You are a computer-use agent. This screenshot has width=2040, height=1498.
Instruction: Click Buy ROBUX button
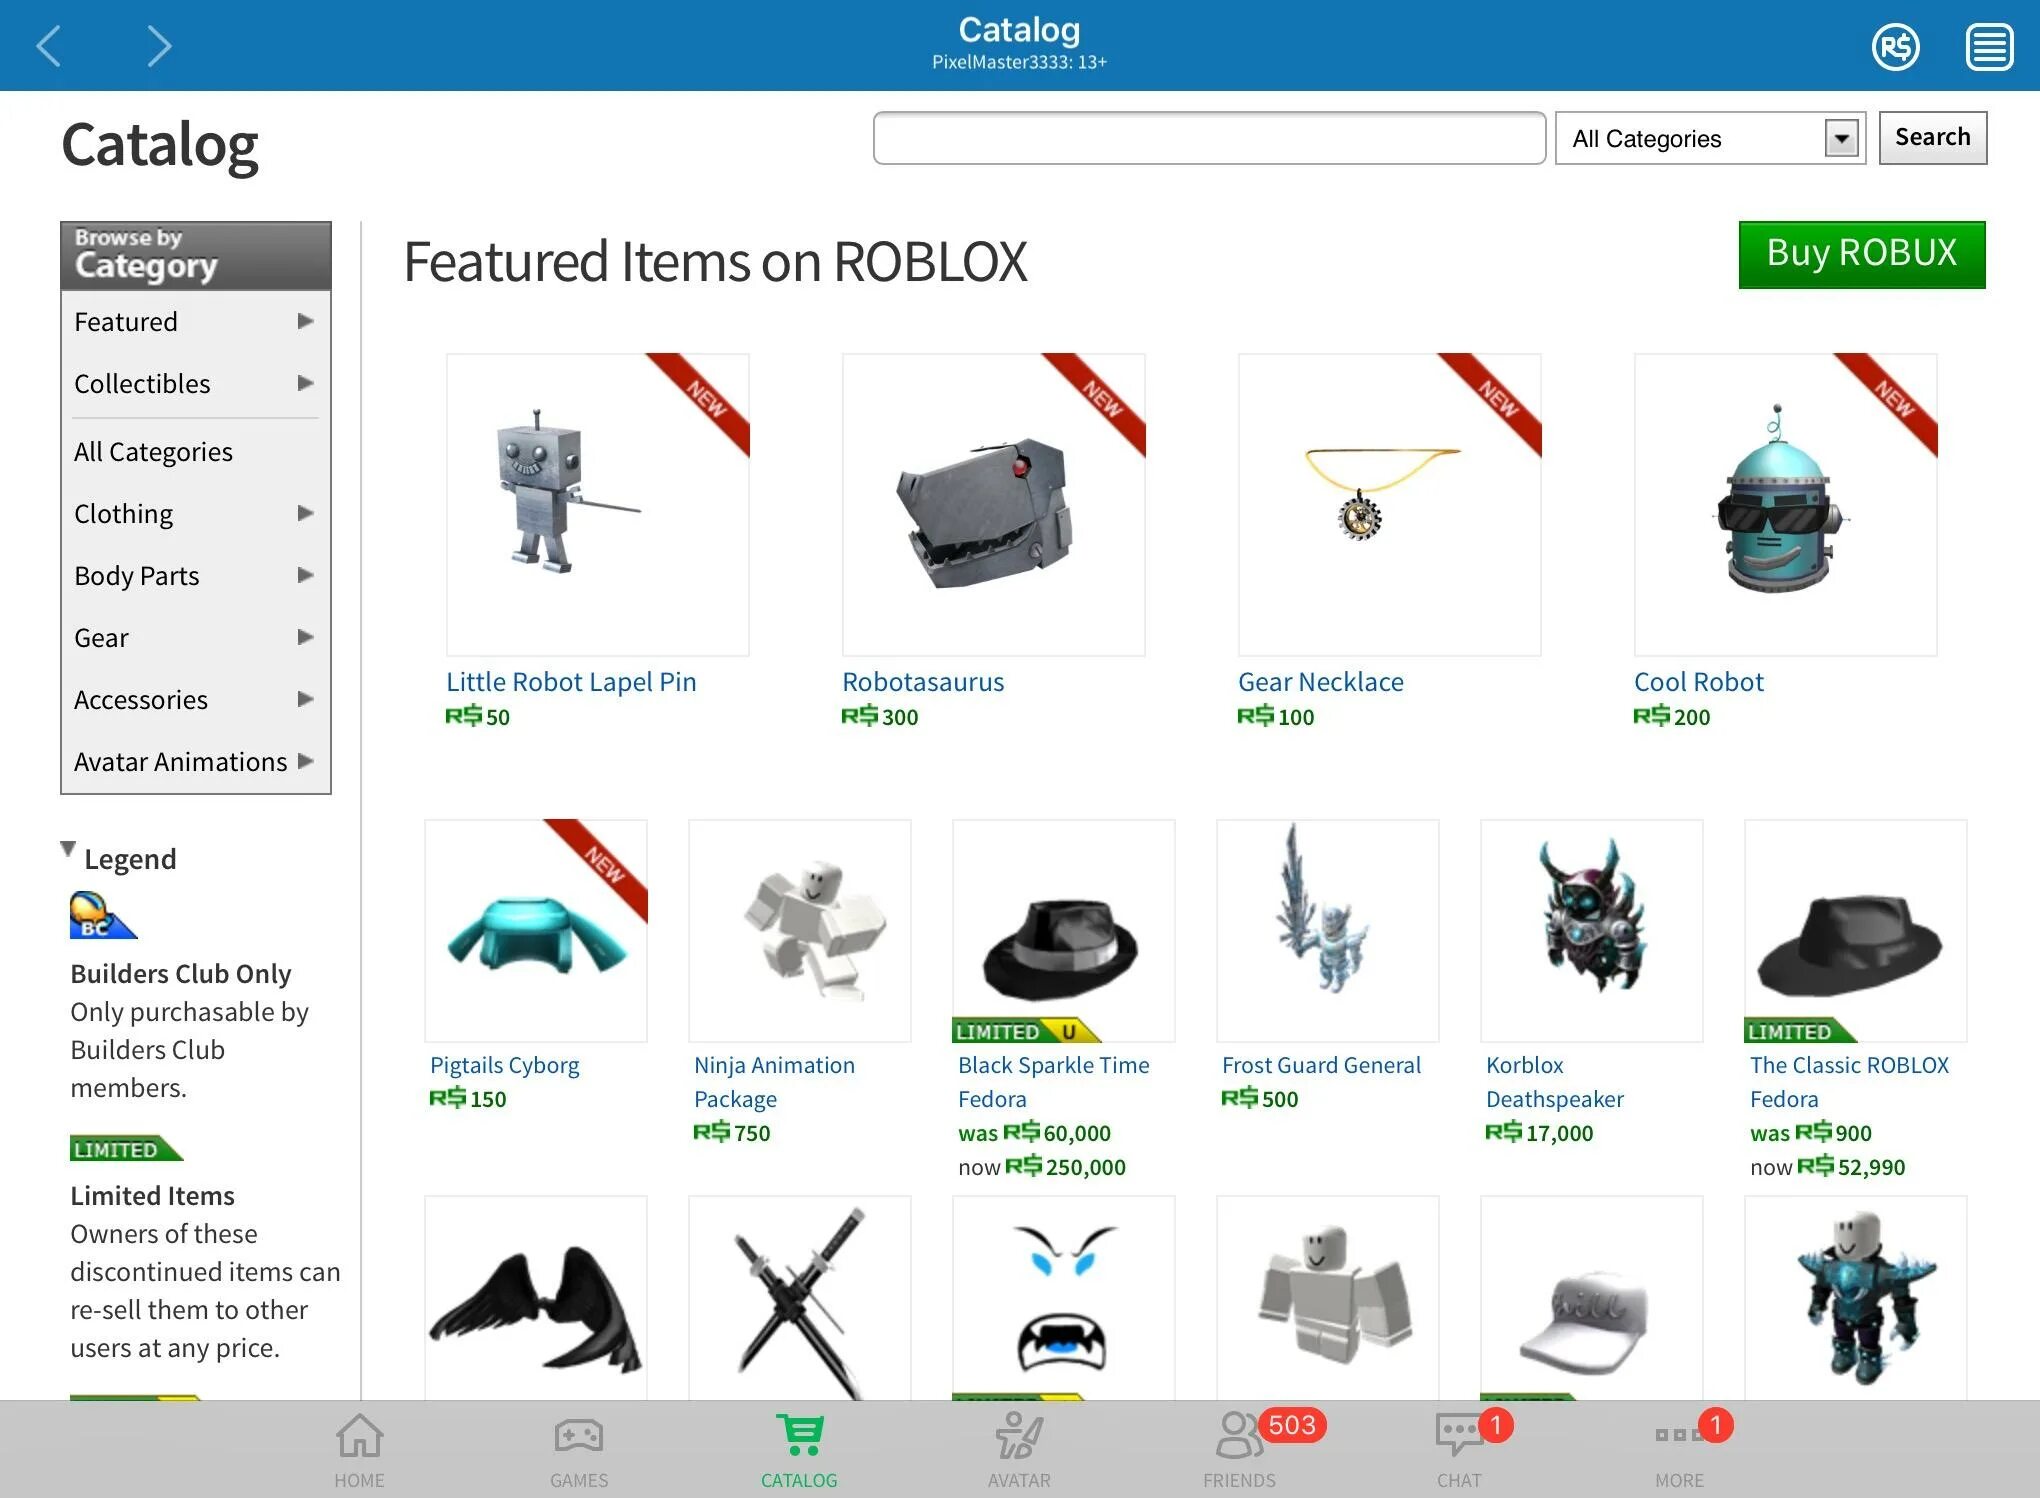pyautogui.click(x=1859, y=249)
